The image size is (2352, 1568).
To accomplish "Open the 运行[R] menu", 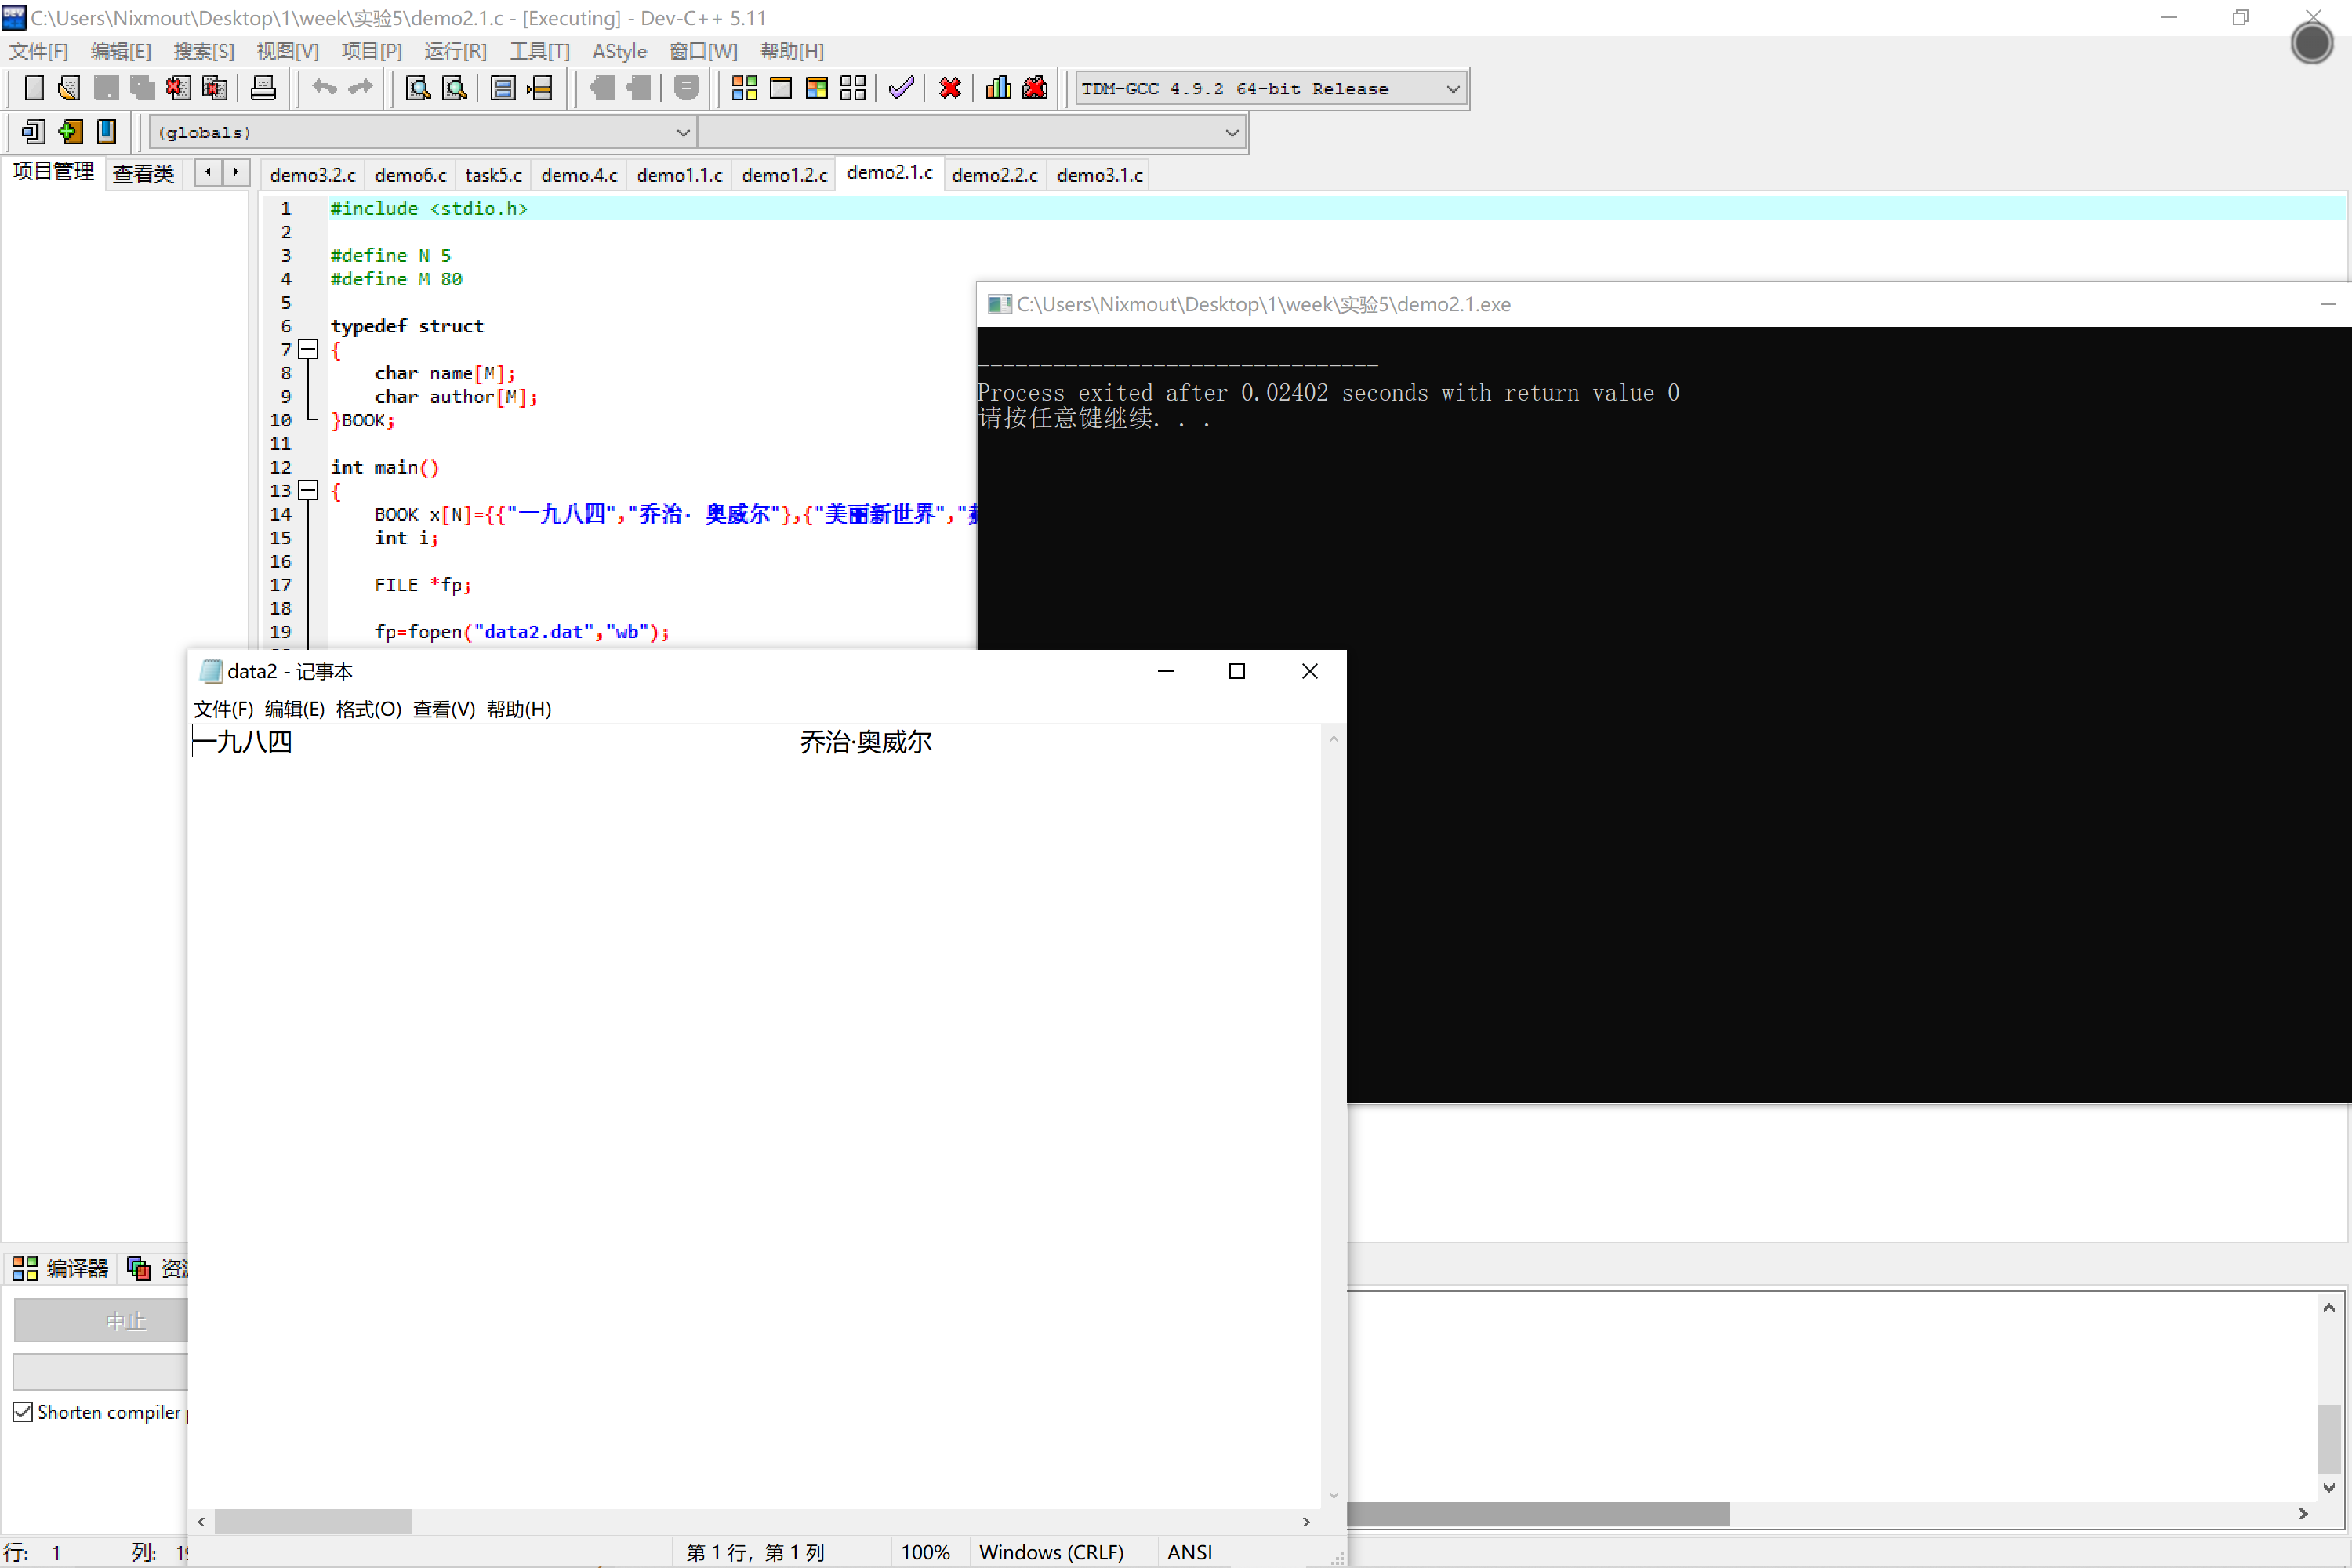I will click(x=455, y=51).
